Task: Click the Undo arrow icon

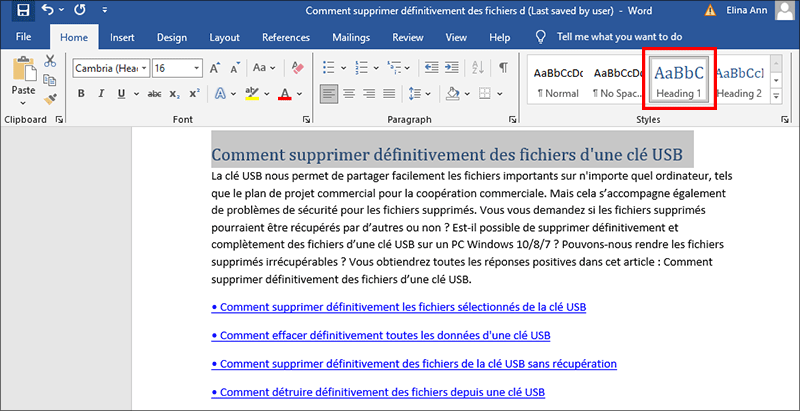Action: [47, 10]
